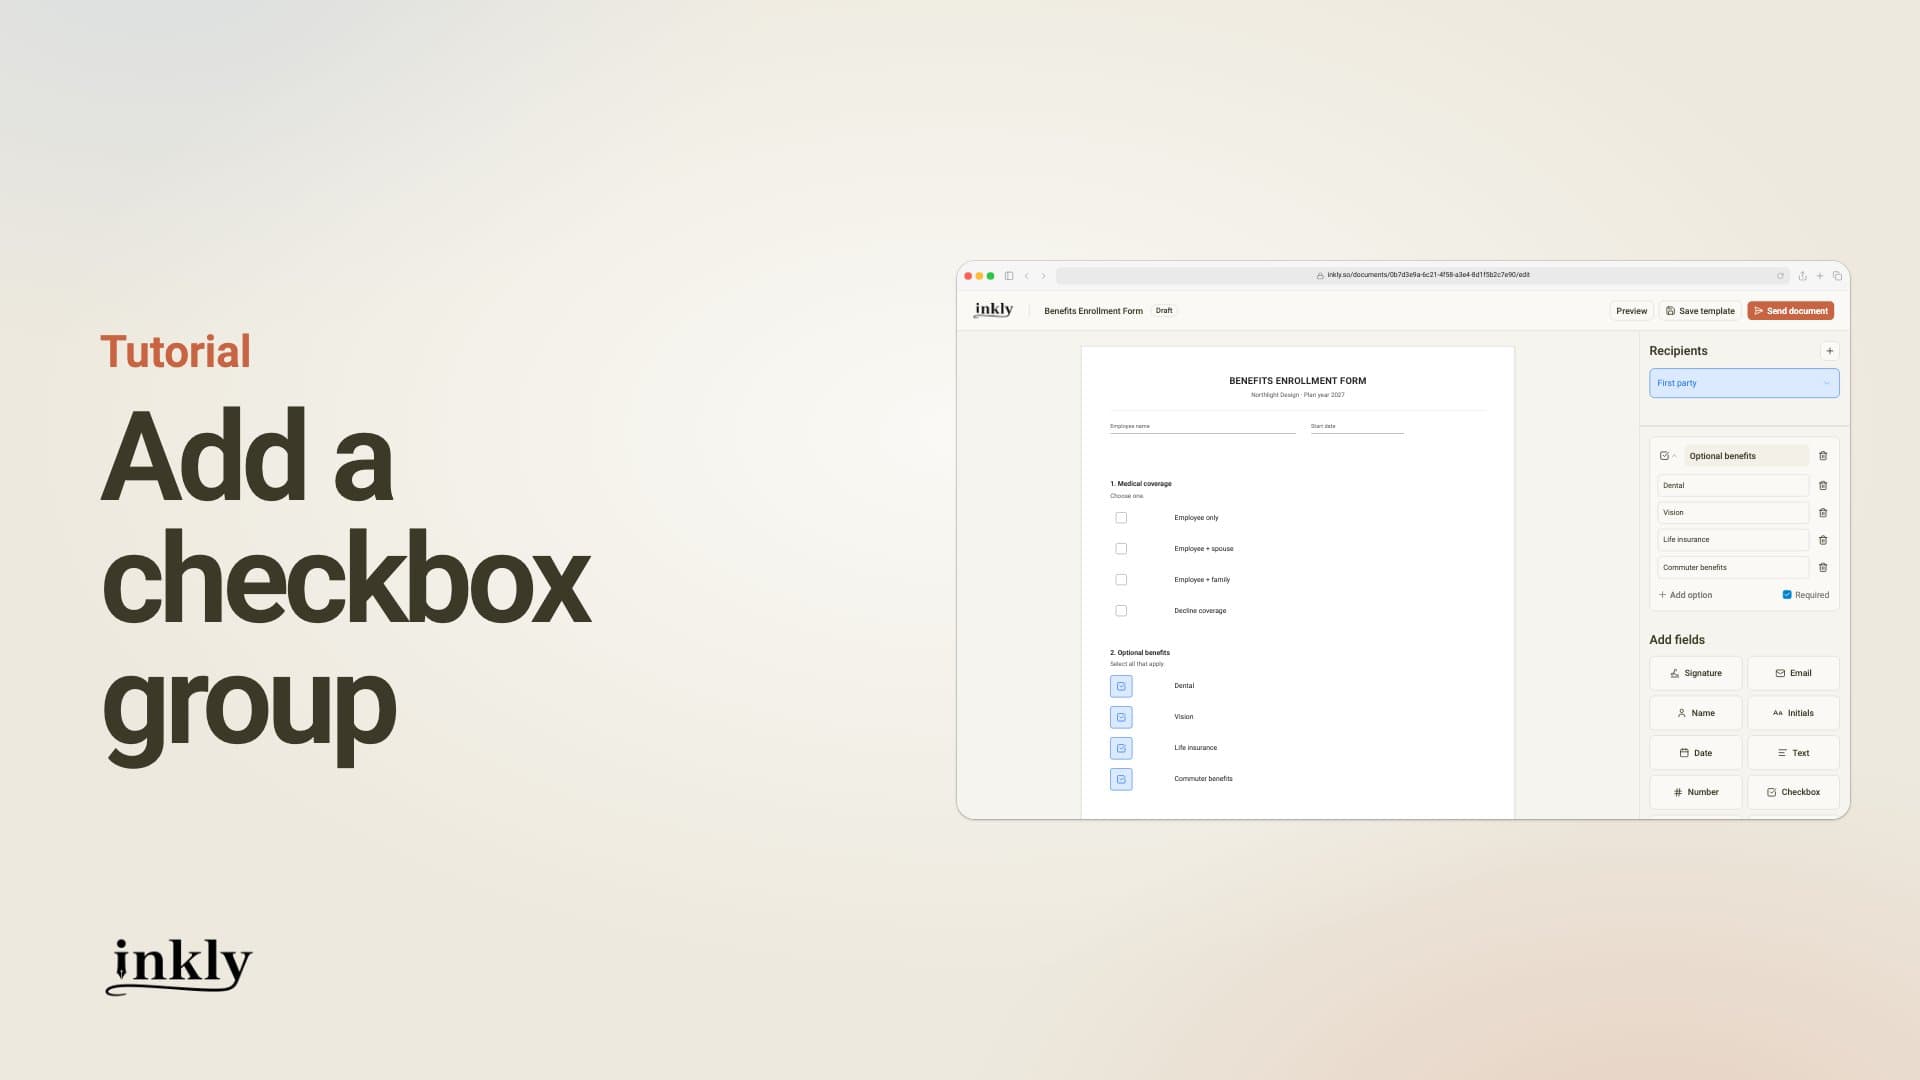Screen dimensions: 1920x1080
Task: Show browser tab overview icon
Action: 1837,276
